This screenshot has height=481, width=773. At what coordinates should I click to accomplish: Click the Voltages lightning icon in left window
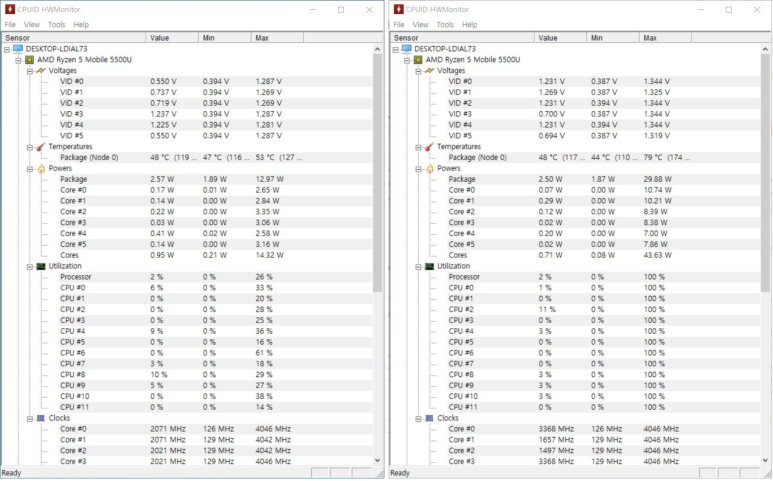[x=41, y=70]
